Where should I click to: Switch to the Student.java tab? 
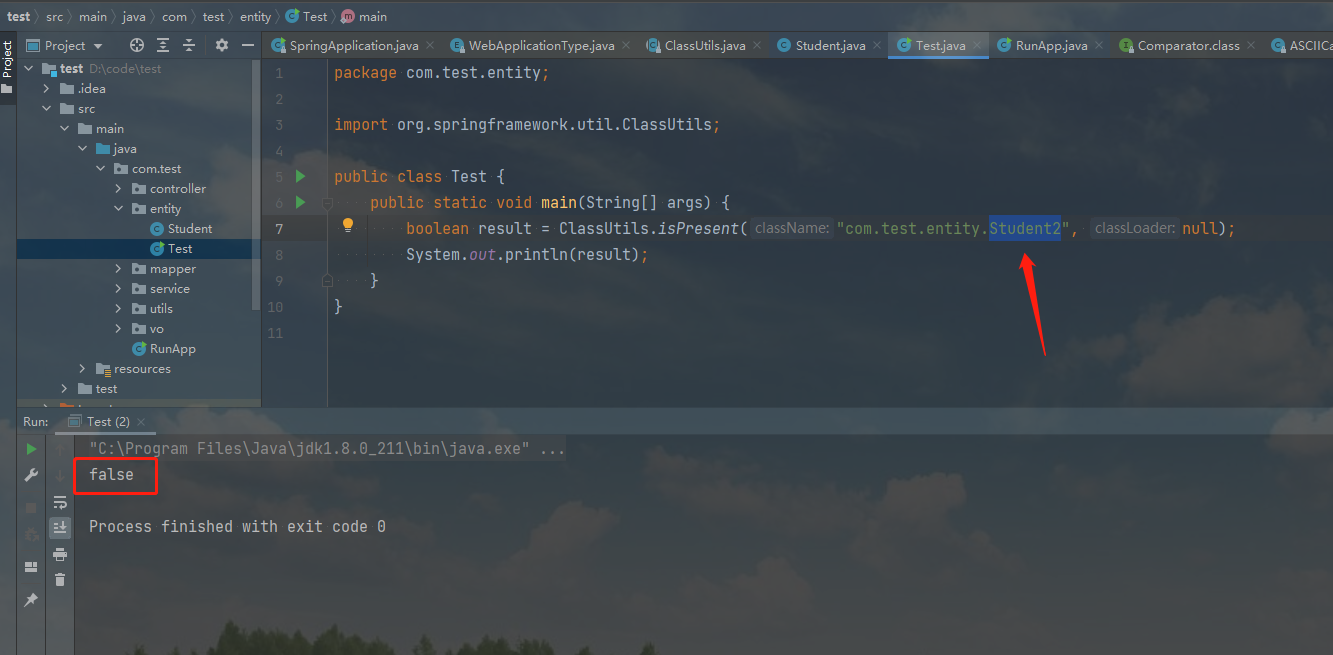[x=828, y=45]
